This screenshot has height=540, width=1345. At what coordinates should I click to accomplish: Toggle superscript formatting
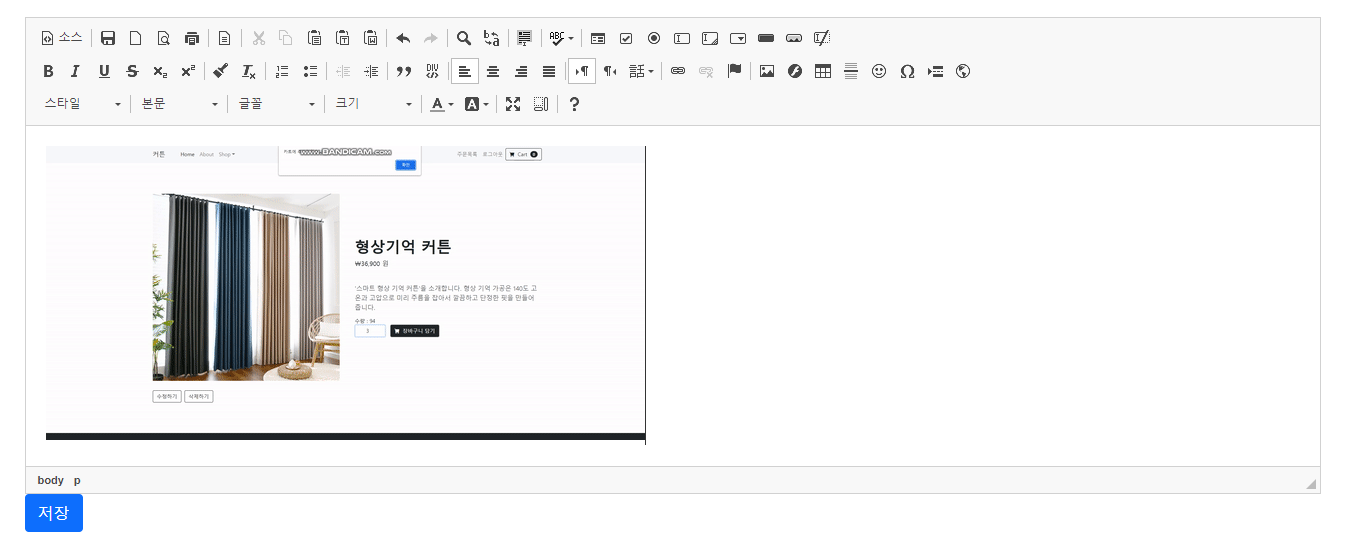(188, 71)
